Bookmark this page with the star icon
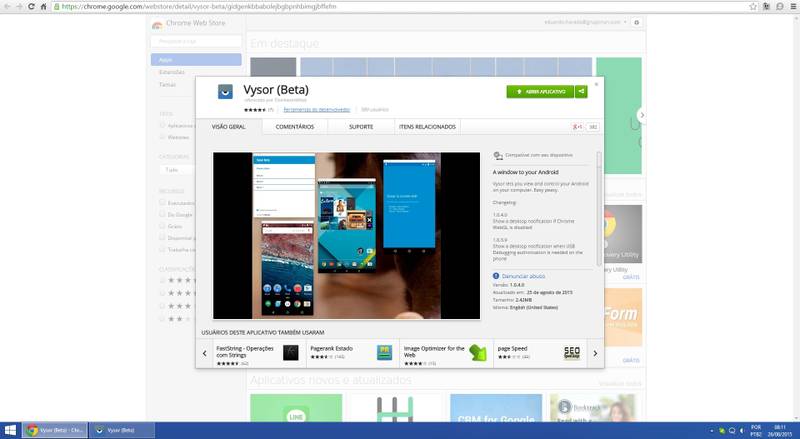The height and width of the screenshot is (439, 800). 753,7
